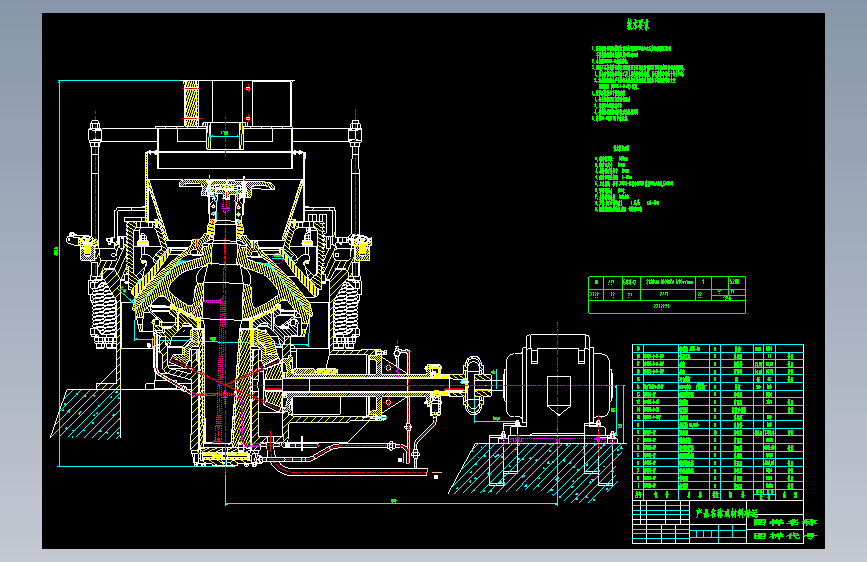Viewport: 867px width, 562px height.
Task: Select the shaft coupling between motor and crusher
Action: [x=474, y=386]
